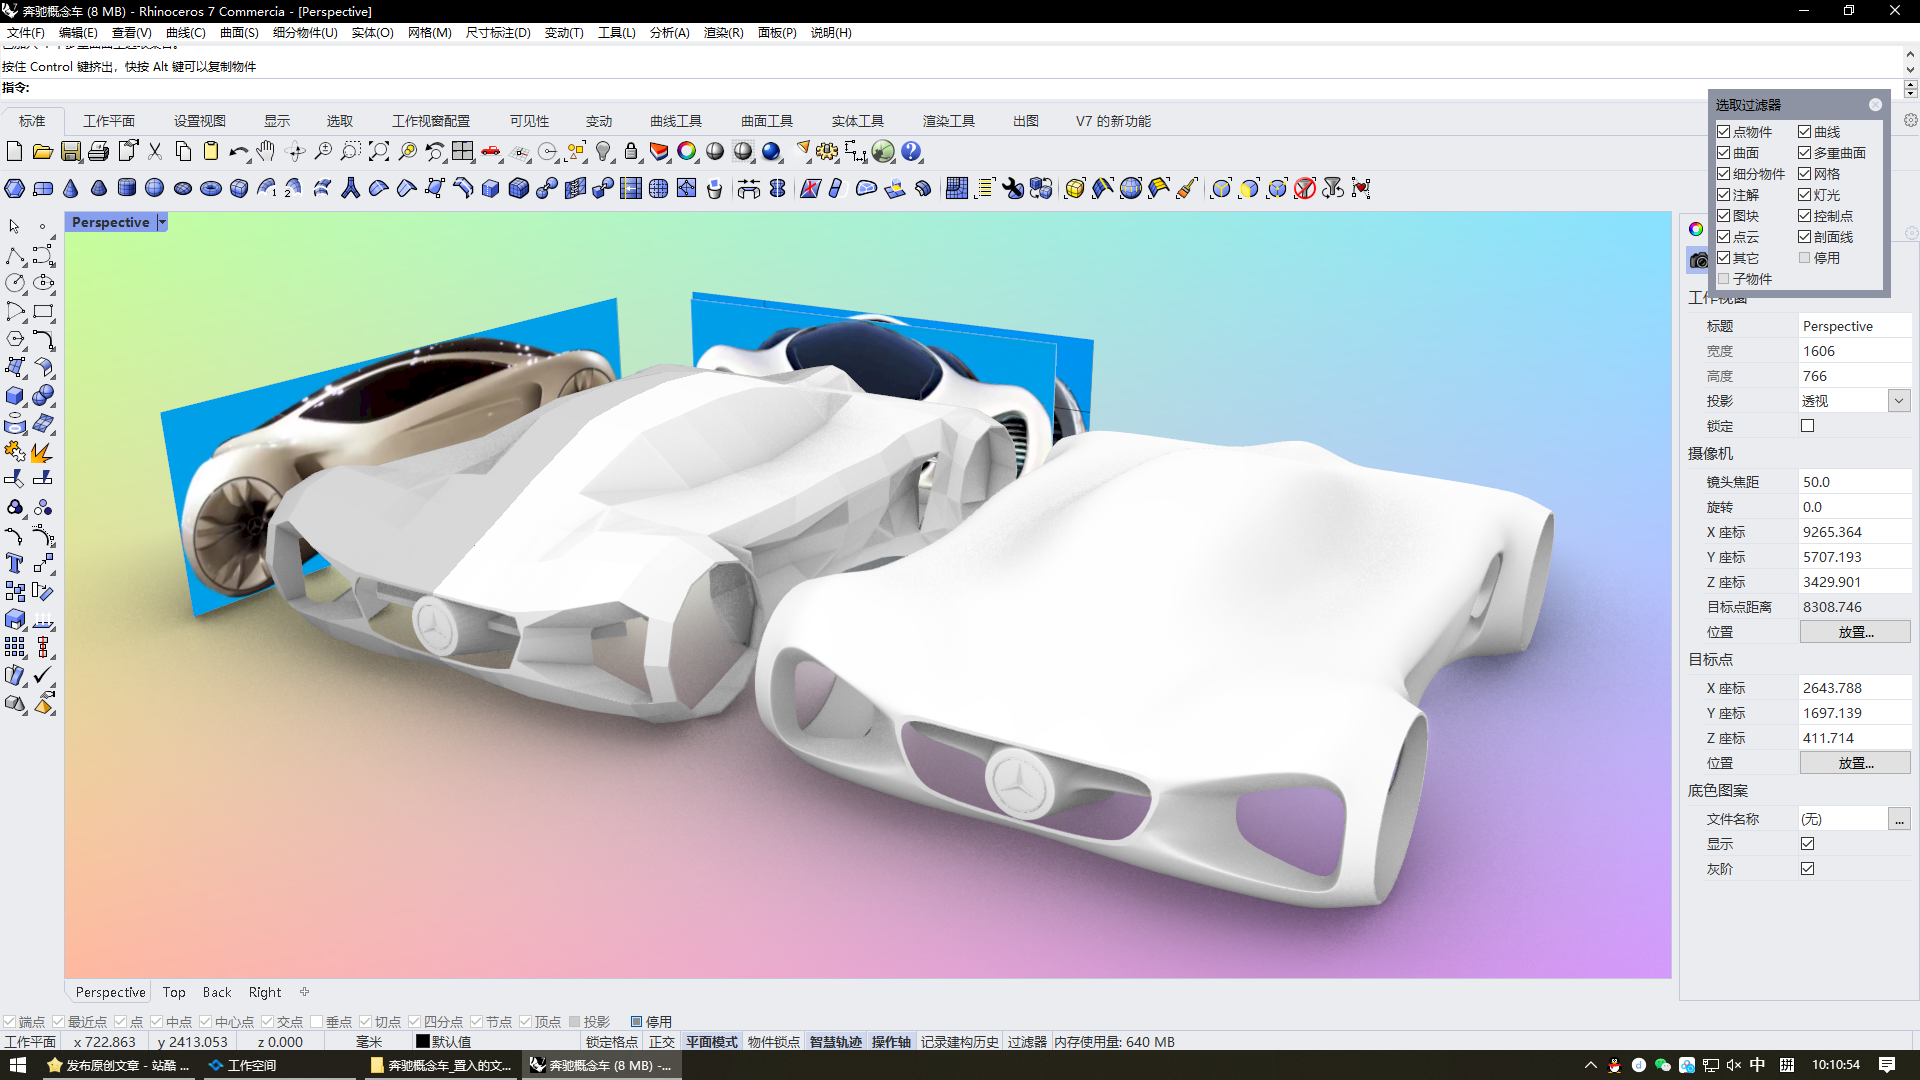
Task: Toggle 操作轴 gumball in status bar
Action: [890, 1042]
